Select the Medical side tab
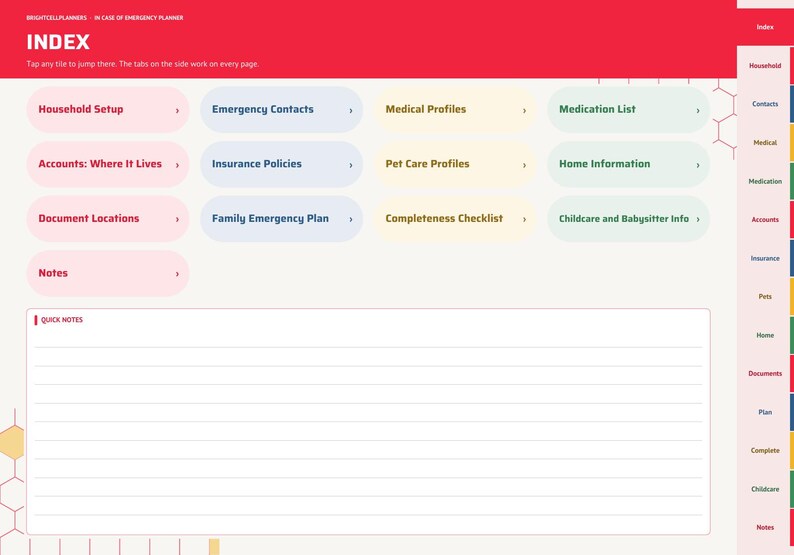The width and height of the screenshot is (794, 555). (x=765, y=143)
